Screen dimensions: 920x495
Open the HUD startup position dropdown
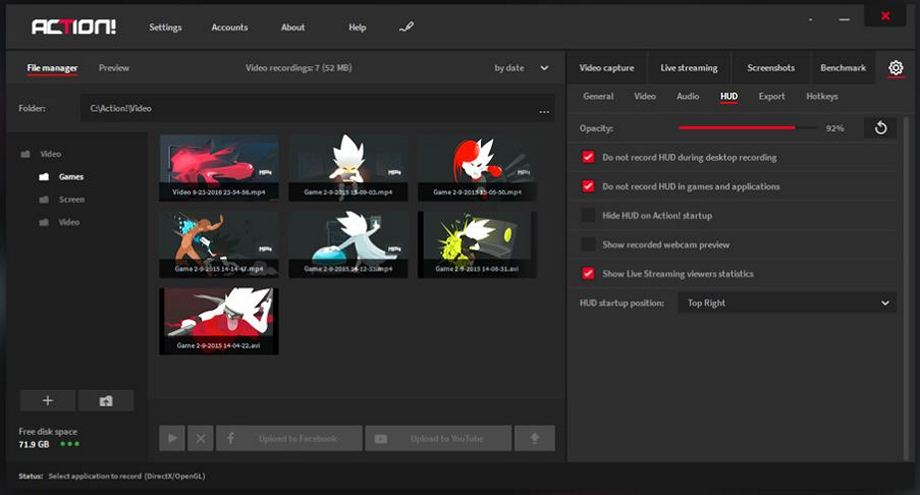coord(787,303)
